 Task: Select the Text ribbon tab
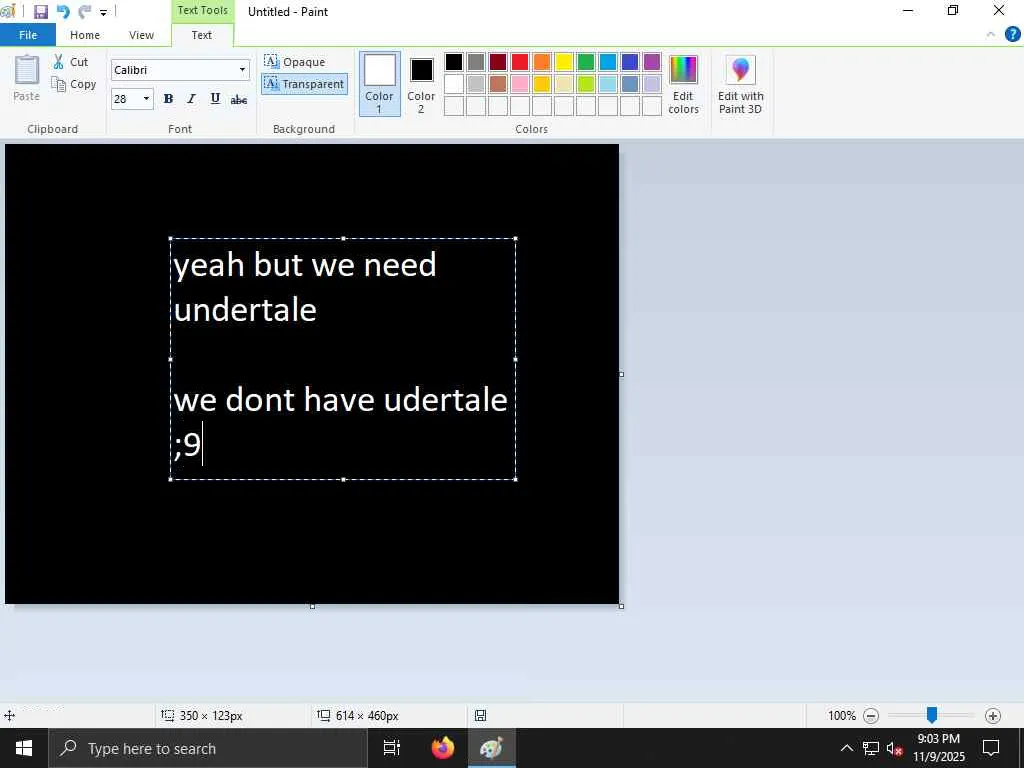click(202, 35)
